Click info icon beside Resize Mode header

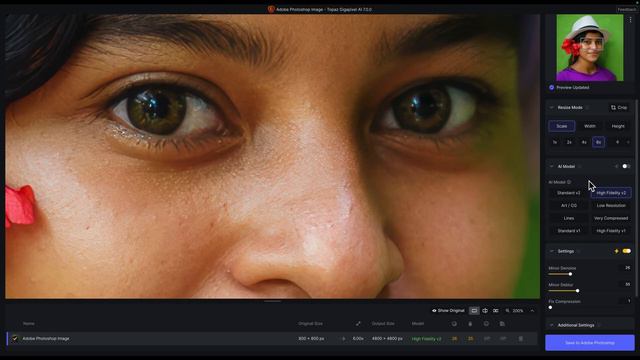tap(587, 108)
